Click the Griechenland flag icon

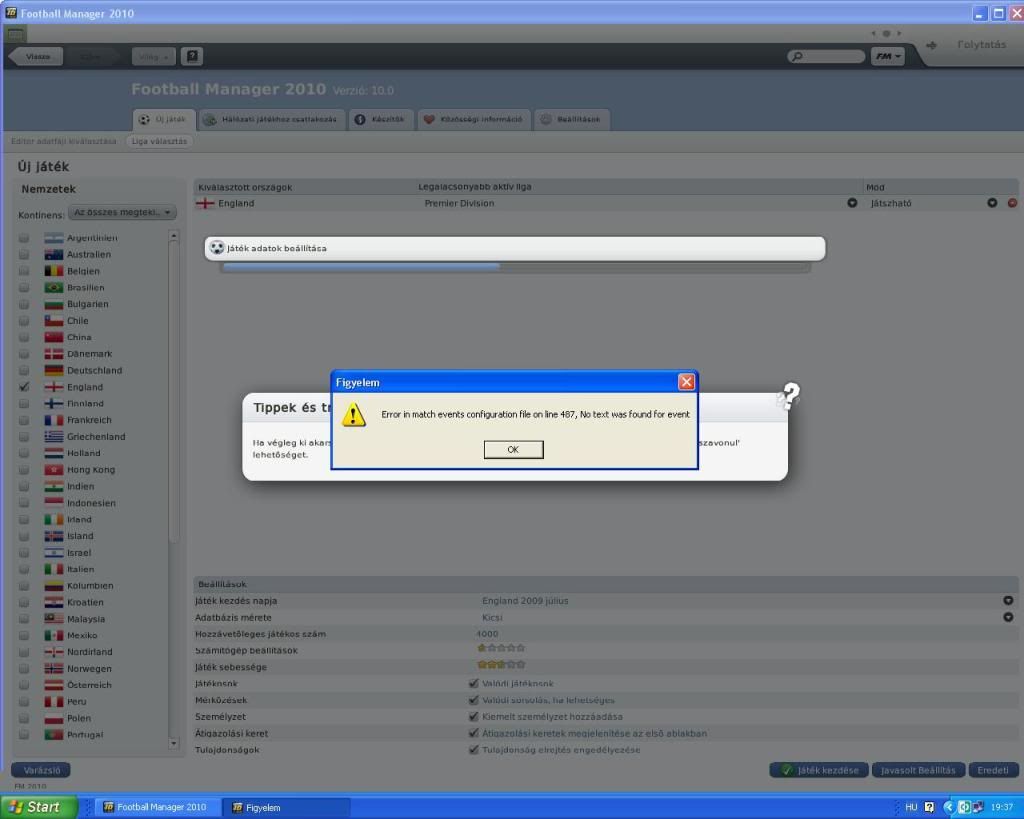tap(54, 436)
